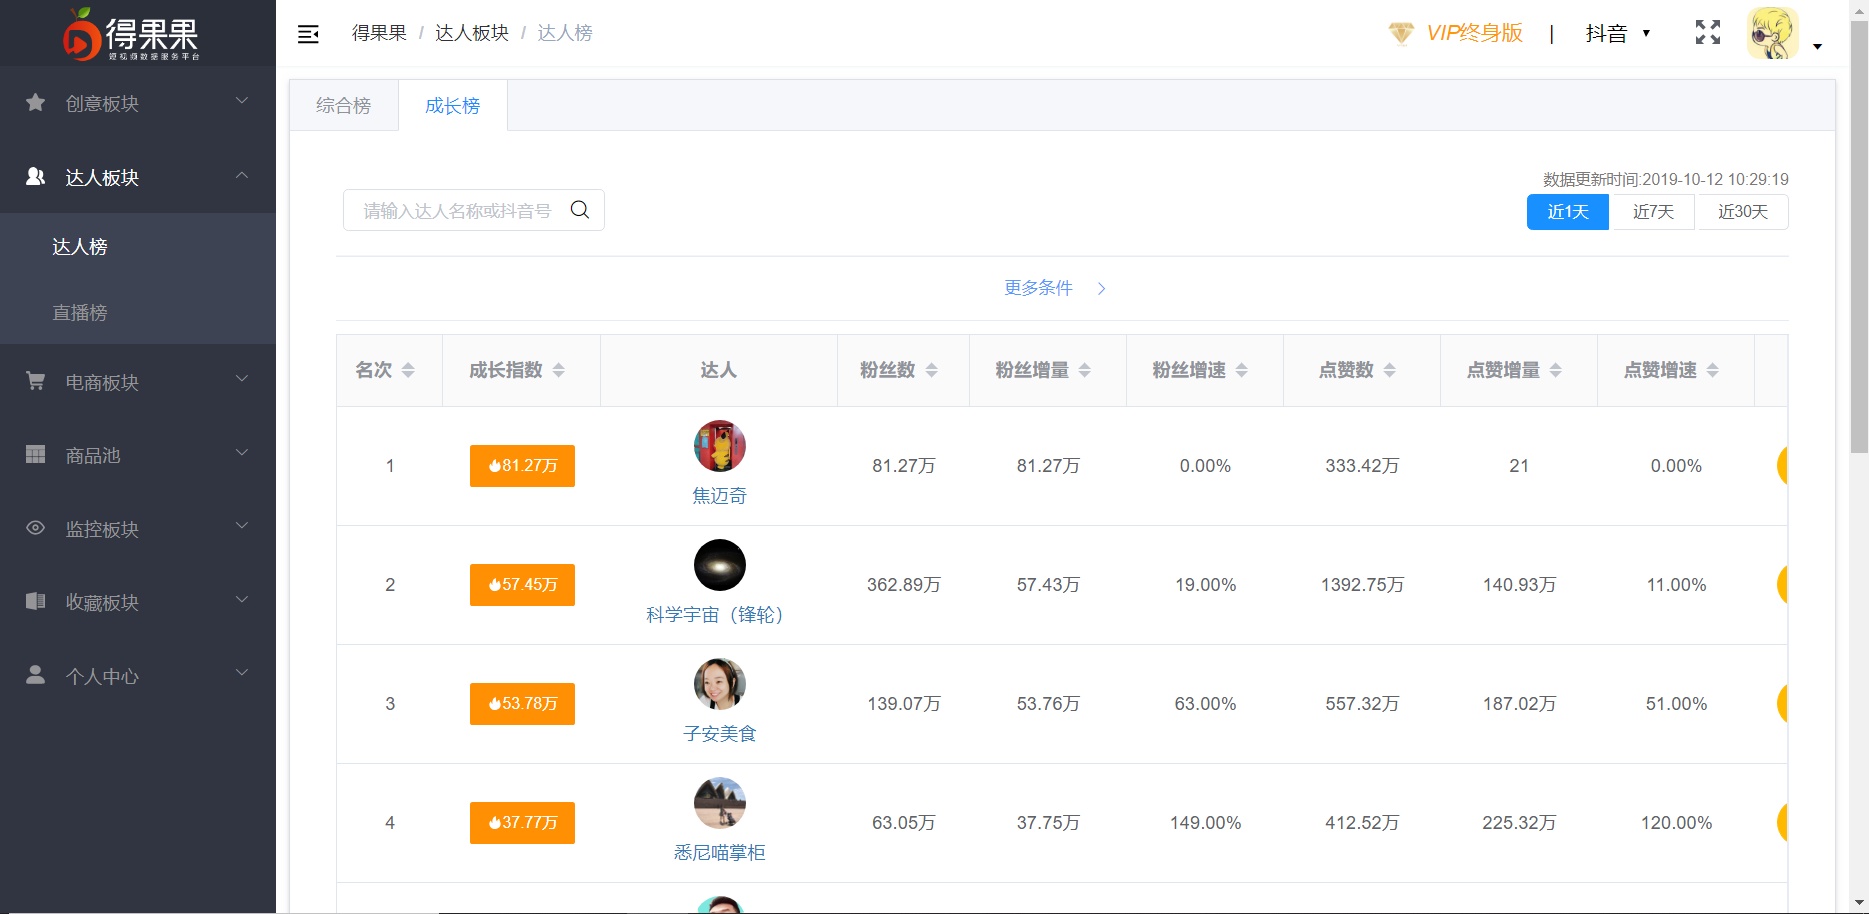Select the 近7天 time range
Image resolution: width=1869 pixels, height=914 pixels.
pos(1652,212)
